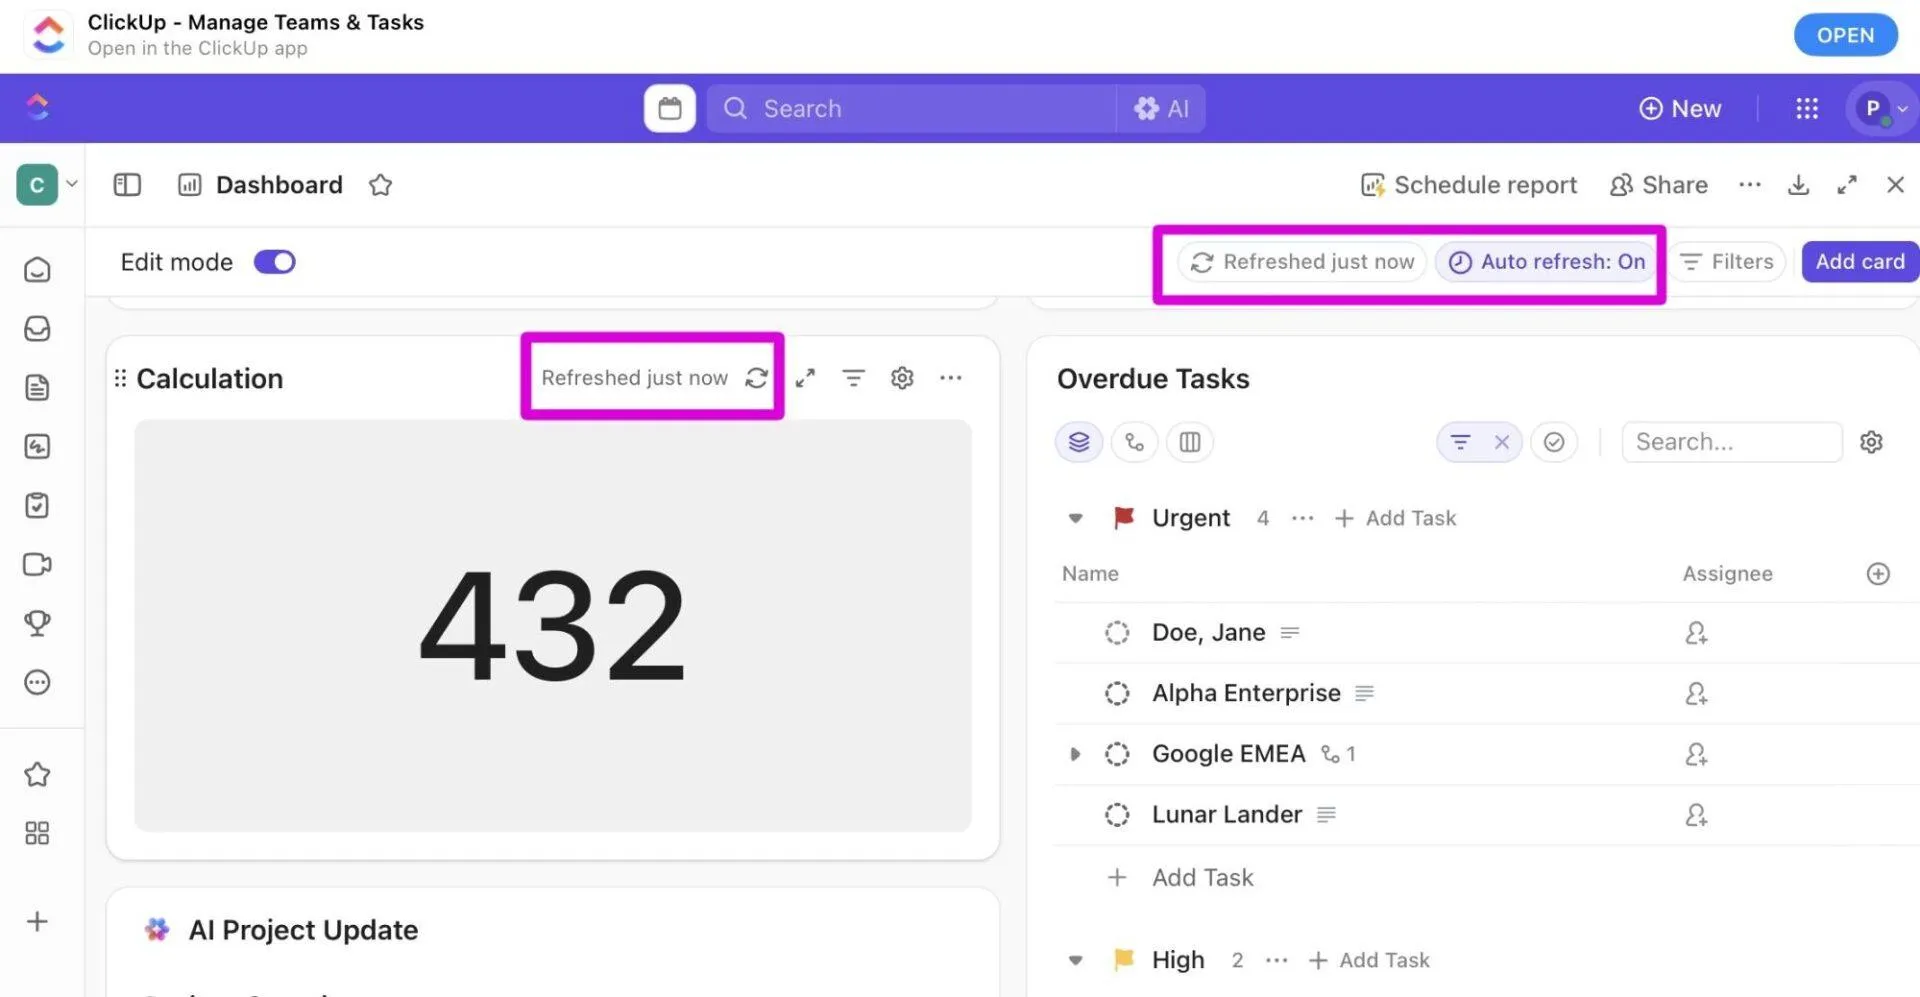This screenshot has height=997, width=1920.
Task: Open Overdue Tasks settings gear
Action: coord(1871,442)
